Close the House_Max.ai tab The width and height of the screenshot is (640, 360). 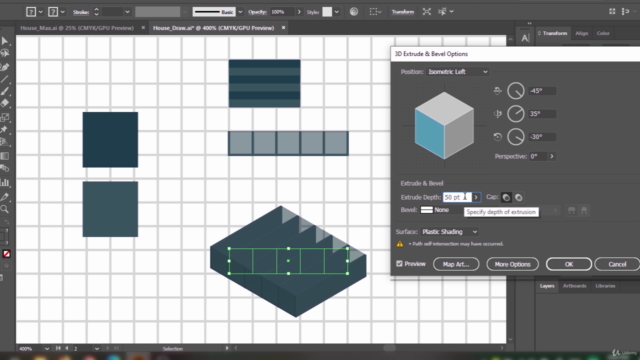pos(143,28)
